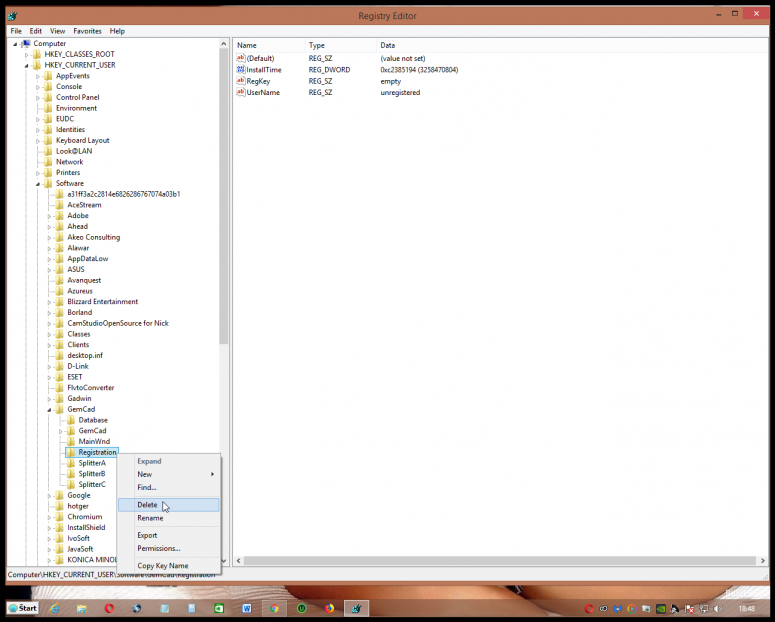Click the tree pane scroll-up arrow
This screenshot has width=775, height=622.
coord(223,44)
